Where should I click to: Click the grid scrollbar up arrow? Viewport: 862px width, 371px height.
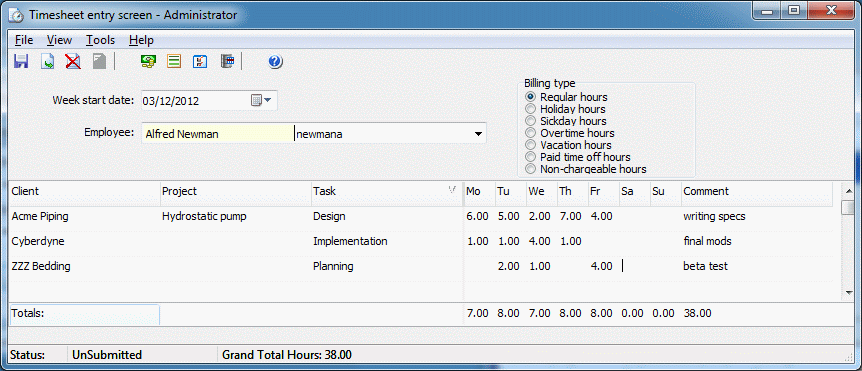pos(849,191)
